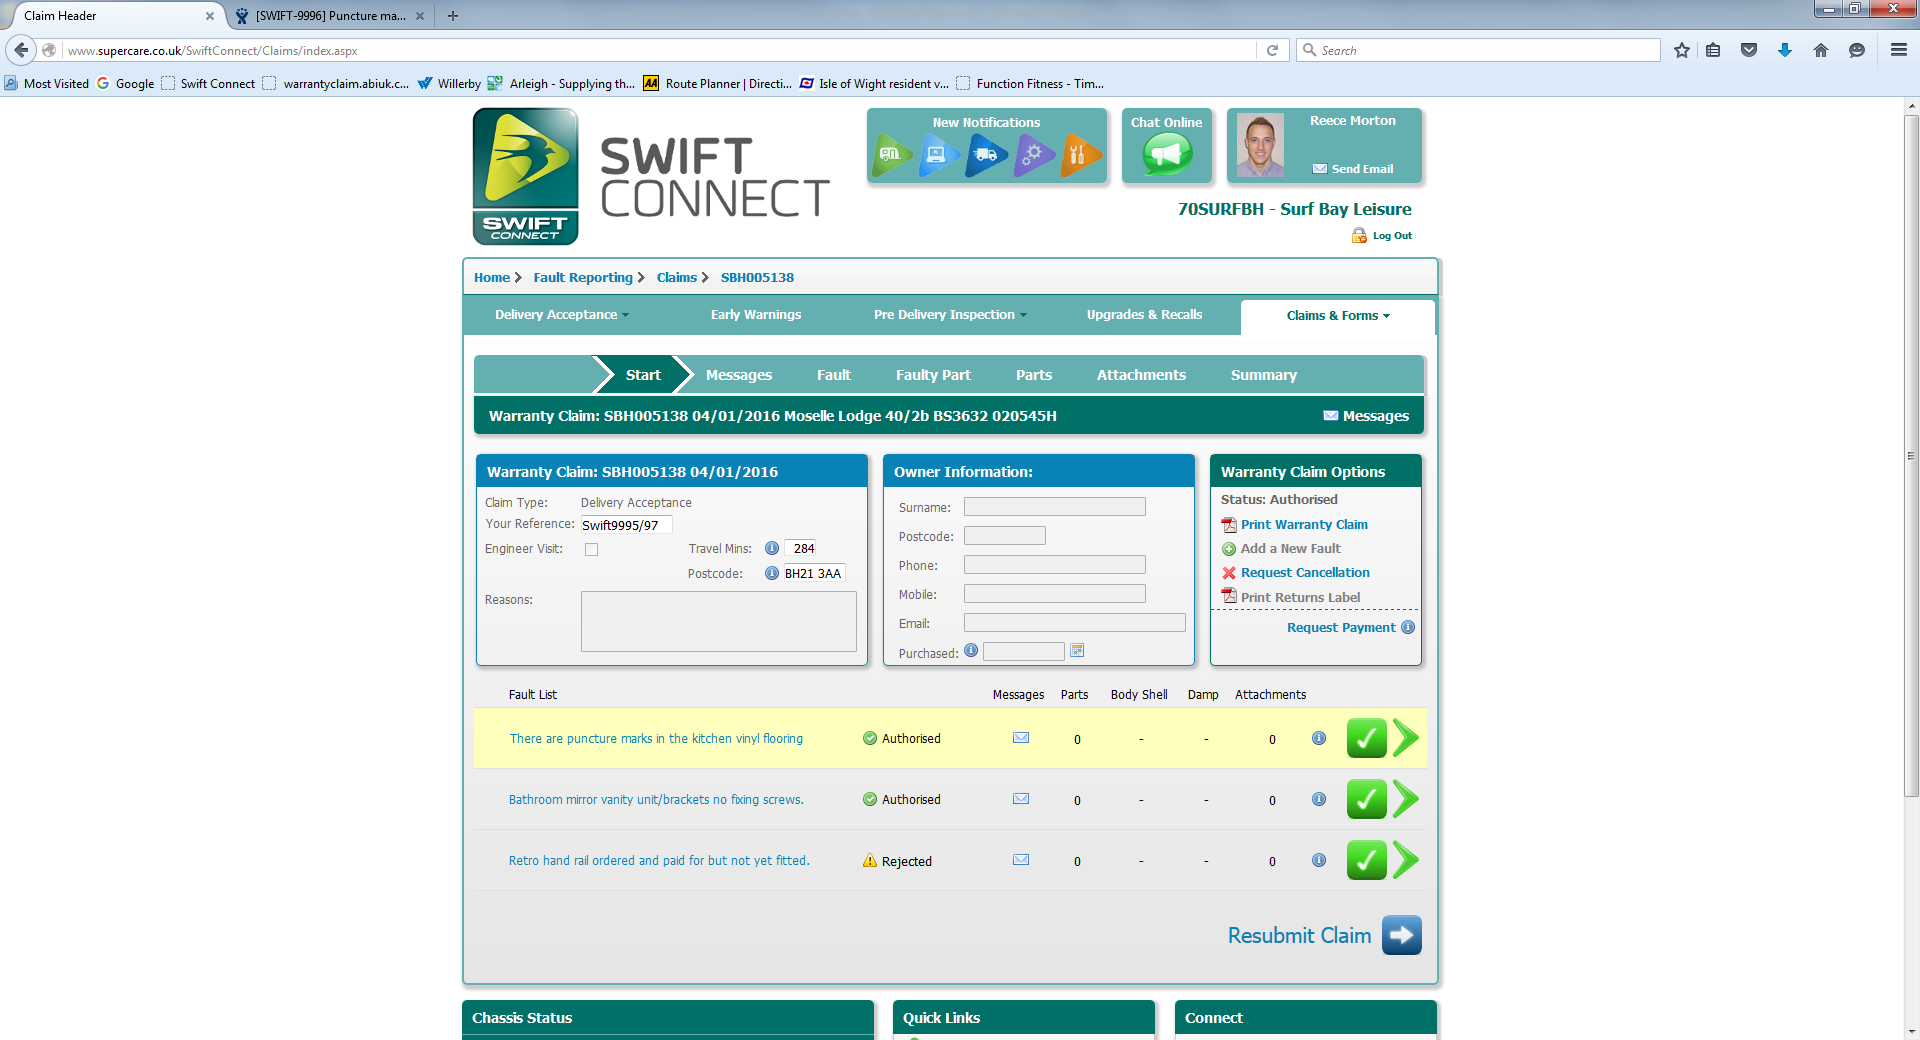The height and width of the screenshot is (1040, 1920).
Task: Open messages envelope for retro hand rail fault
Action: click(1021, 860)
